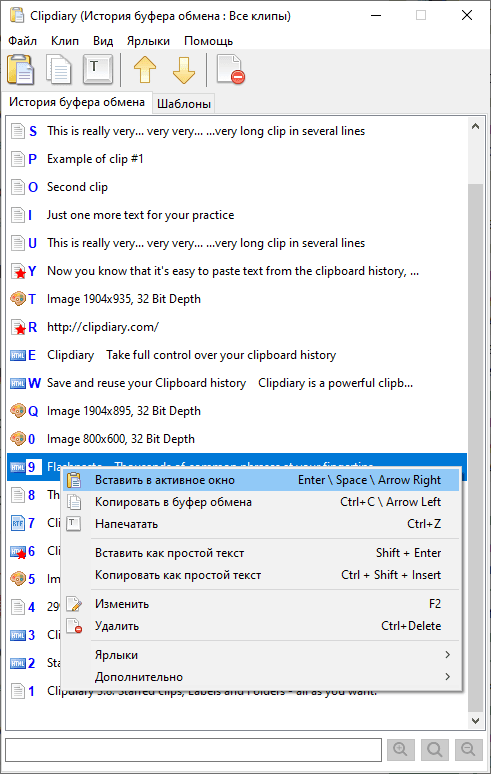
Task: Switch to the Шаблоны tab
Action: [184, 104]
